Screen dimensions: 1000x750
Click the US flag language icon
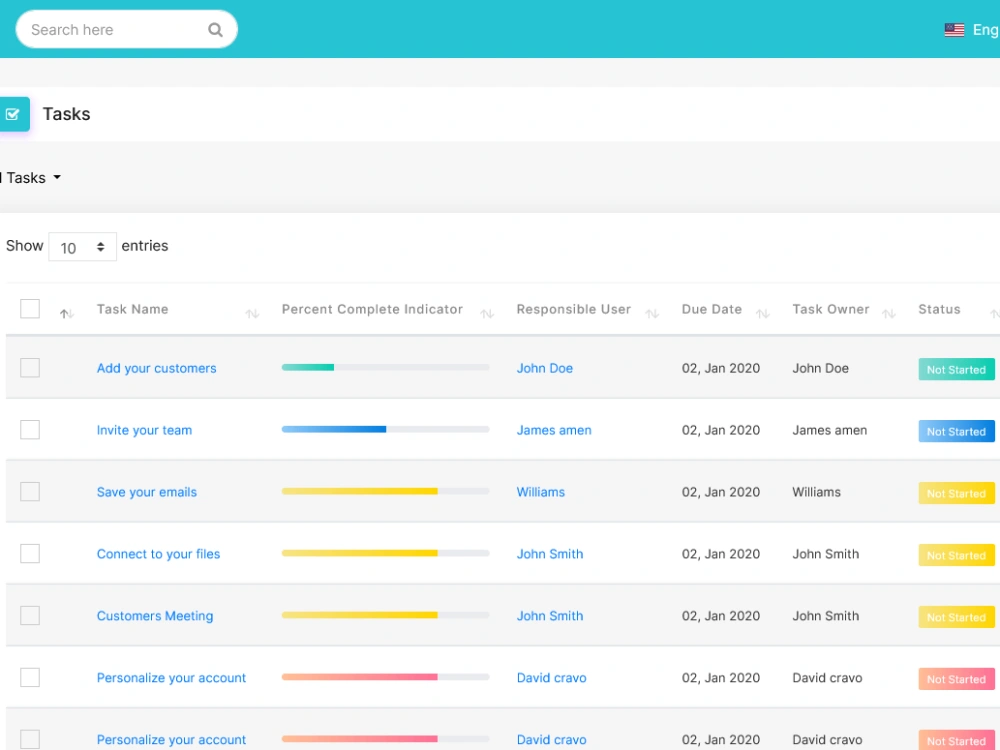(954, 30)
